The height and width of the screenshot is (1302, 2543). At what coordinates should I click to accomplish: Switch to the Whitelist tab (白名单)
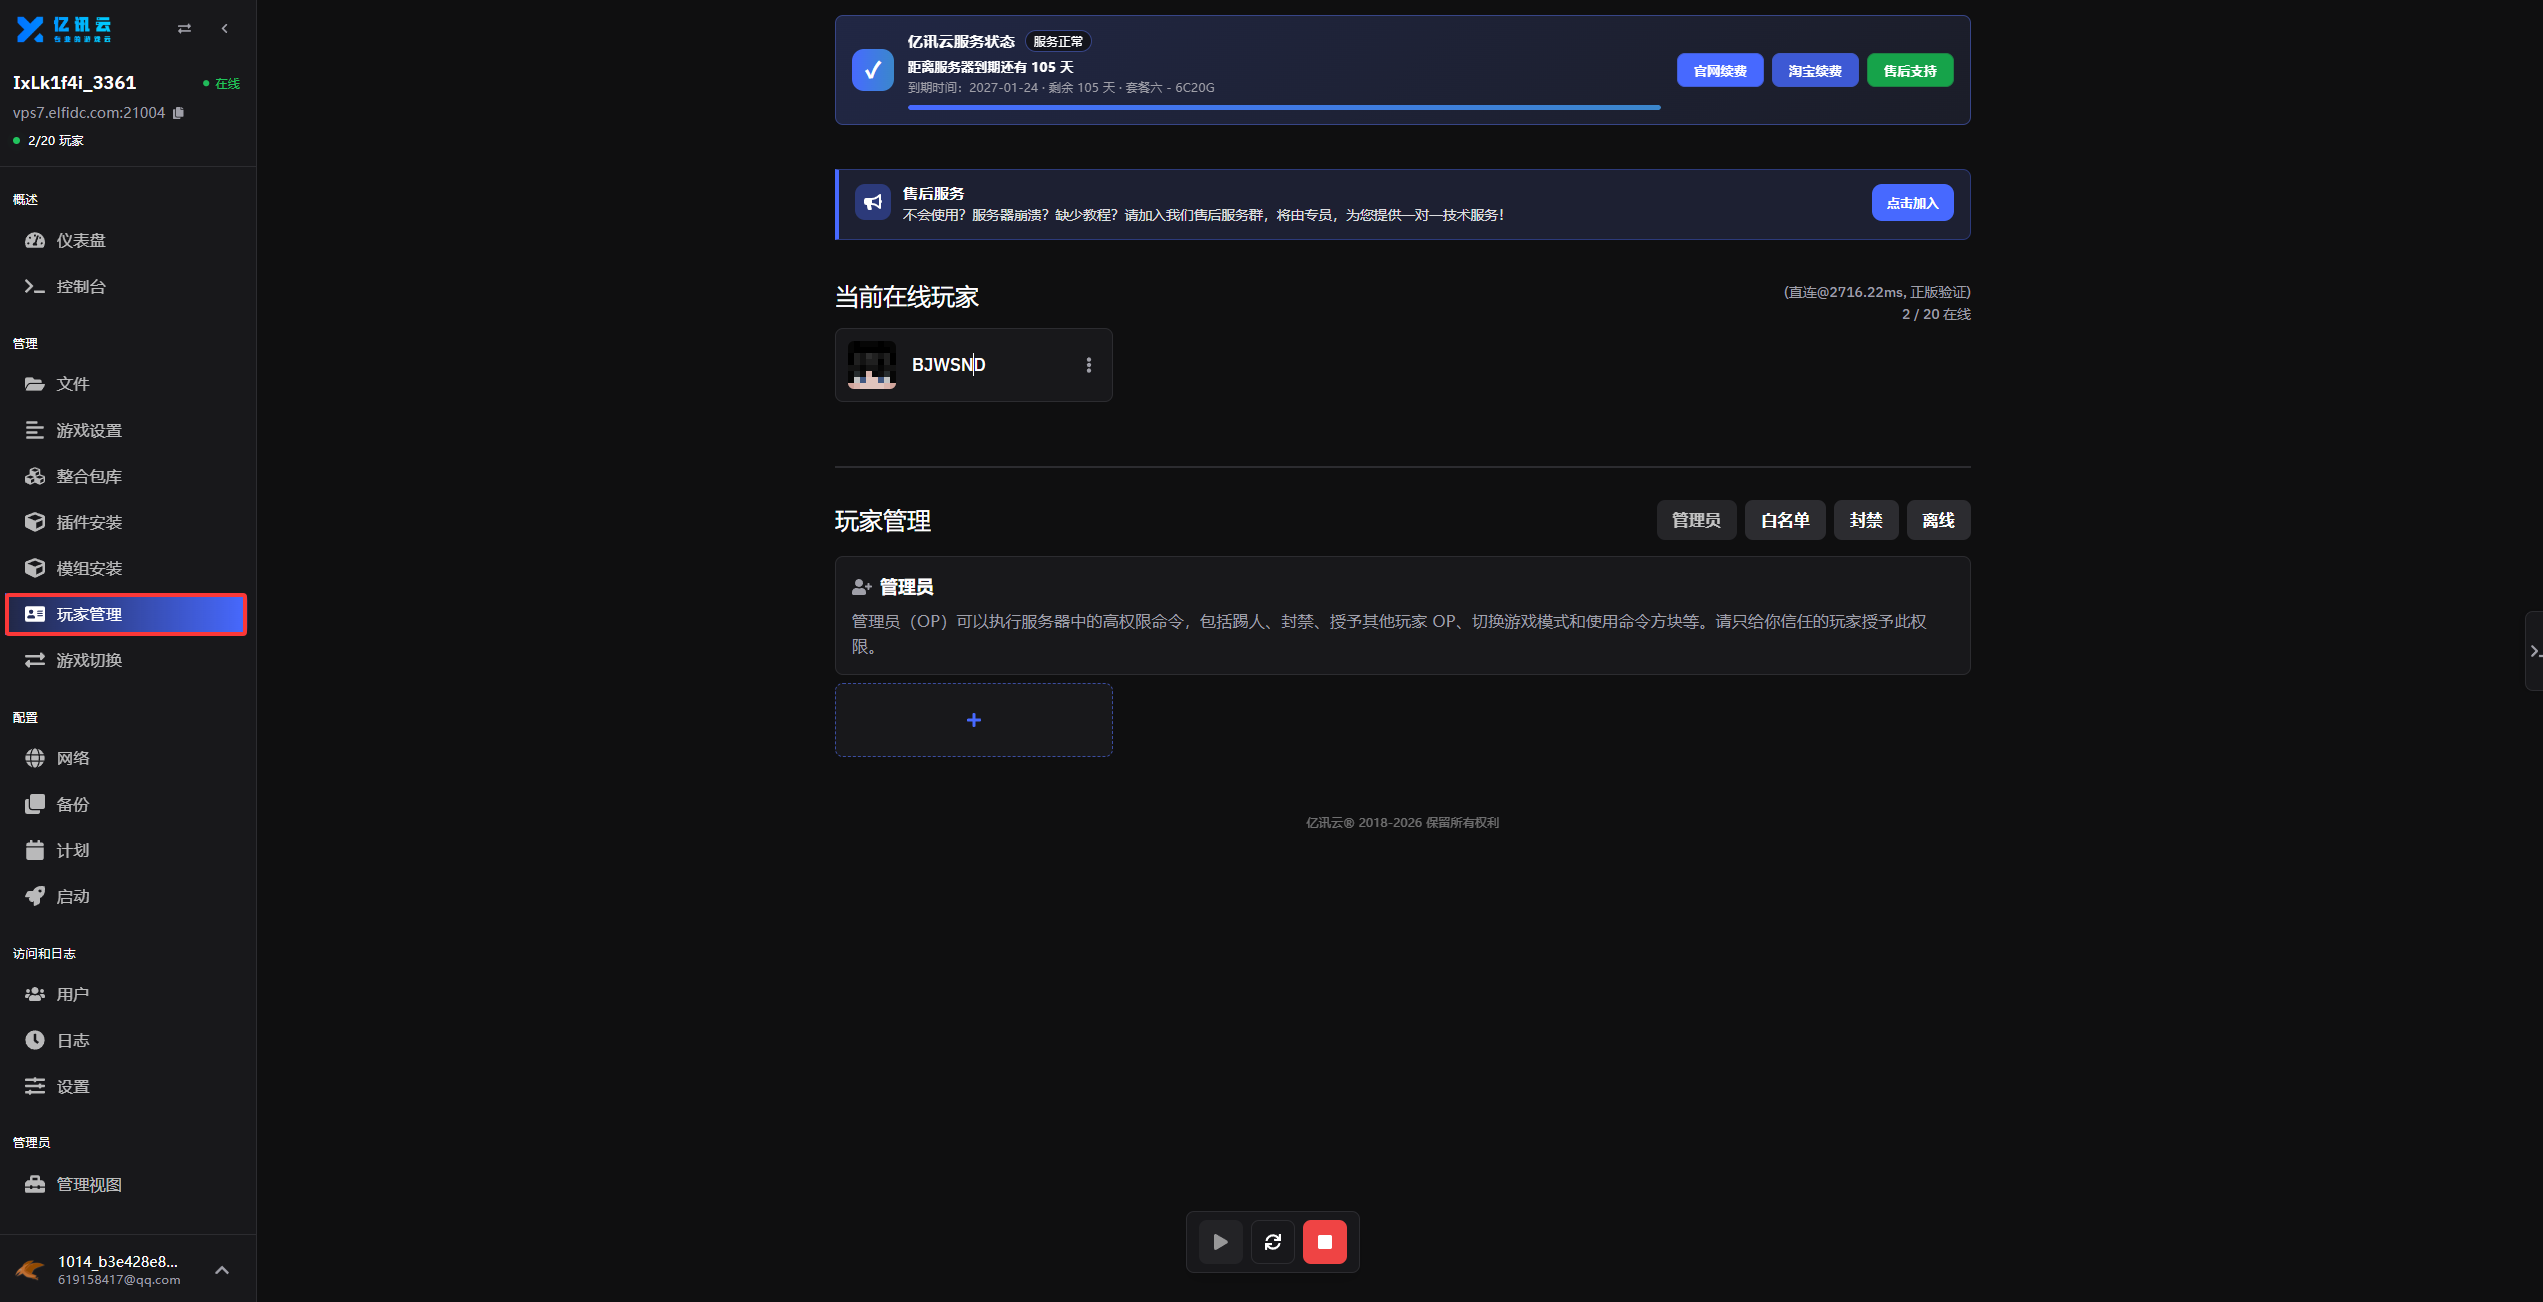1785,520
